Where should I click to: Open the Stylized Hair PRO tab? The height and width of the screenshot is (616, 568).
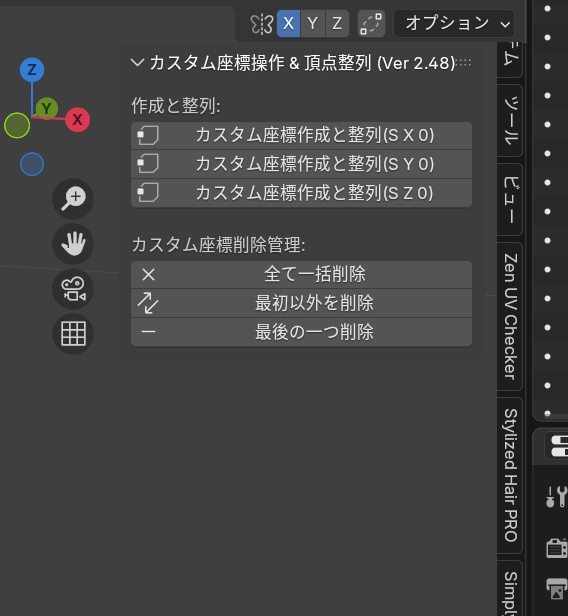(510, 475)
